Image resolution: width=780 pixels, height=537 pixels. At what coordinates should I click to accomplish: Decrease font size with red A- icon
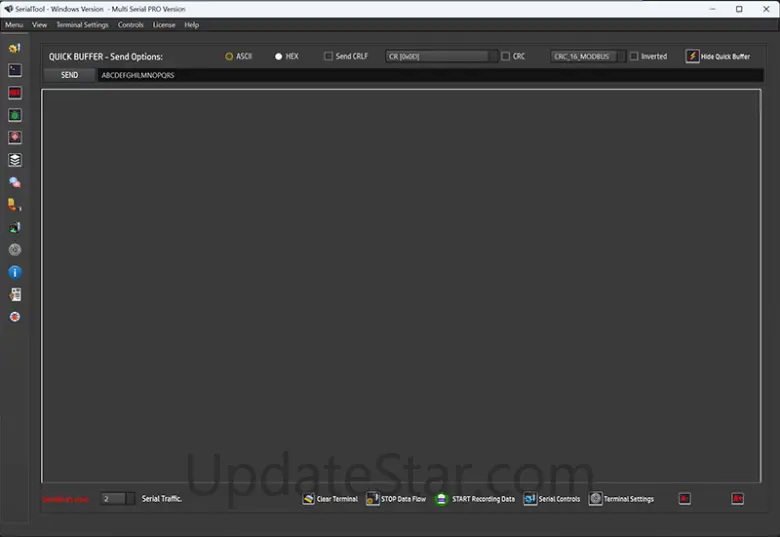[684, 499]
